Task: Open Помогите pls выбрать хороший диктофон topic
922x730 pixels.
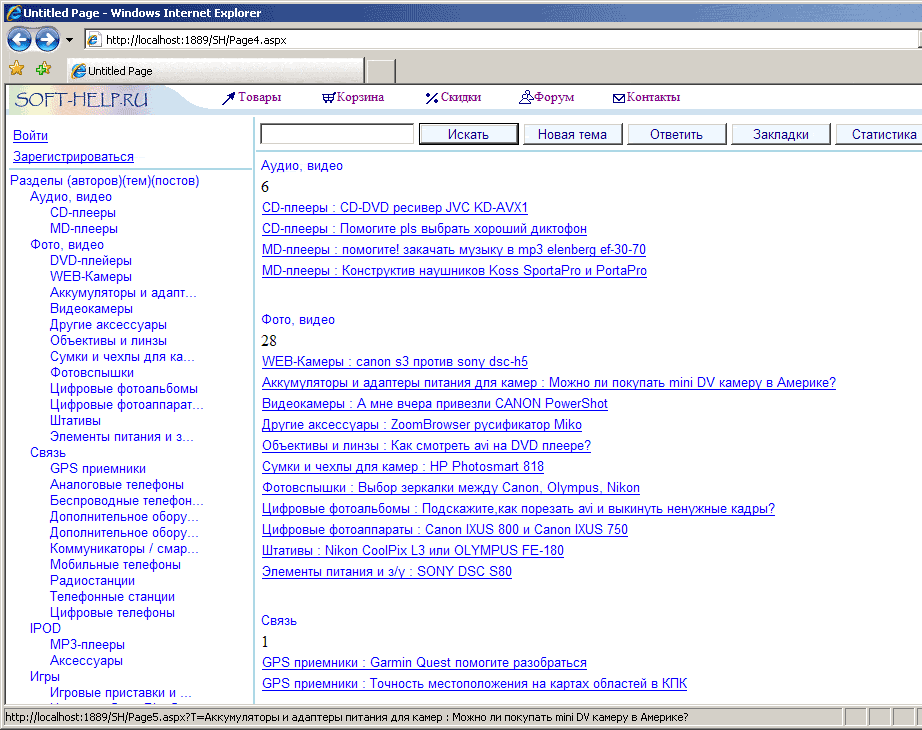Action: pos(425,228)
